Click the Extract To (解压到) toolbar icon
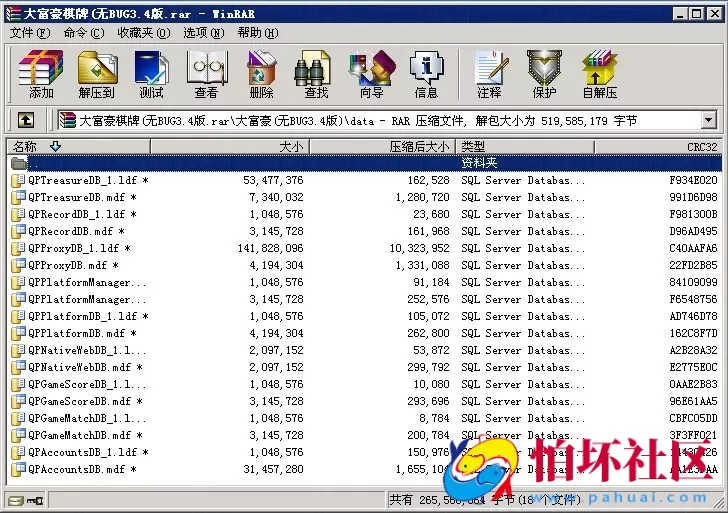Viewport: 728px width, 513px height. coord(97,74)
